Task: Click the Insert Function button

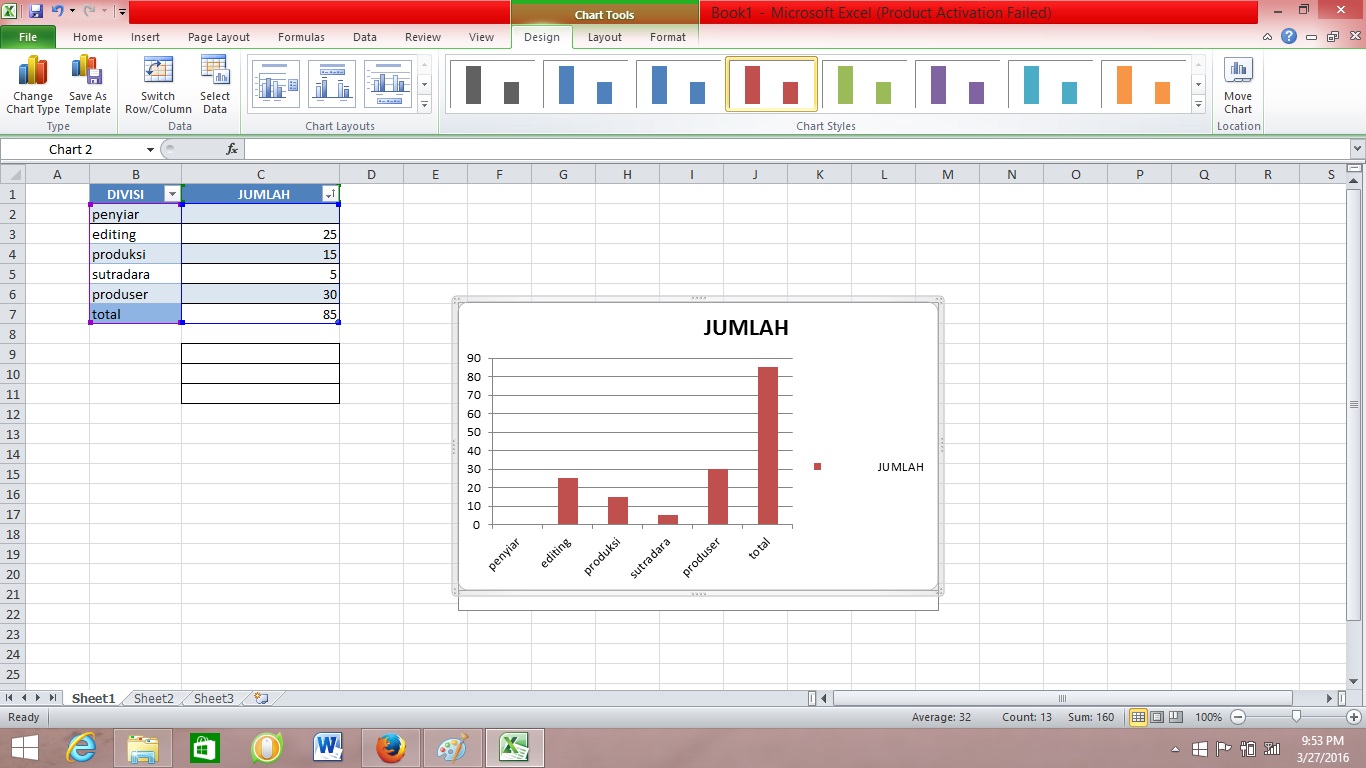Action: [232, 148]
